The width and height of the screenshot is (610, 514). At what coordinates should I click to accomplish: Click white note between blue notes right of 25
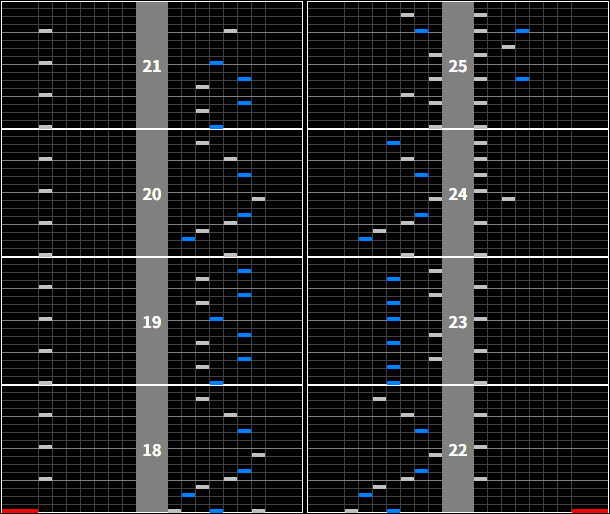pos(508,47)
